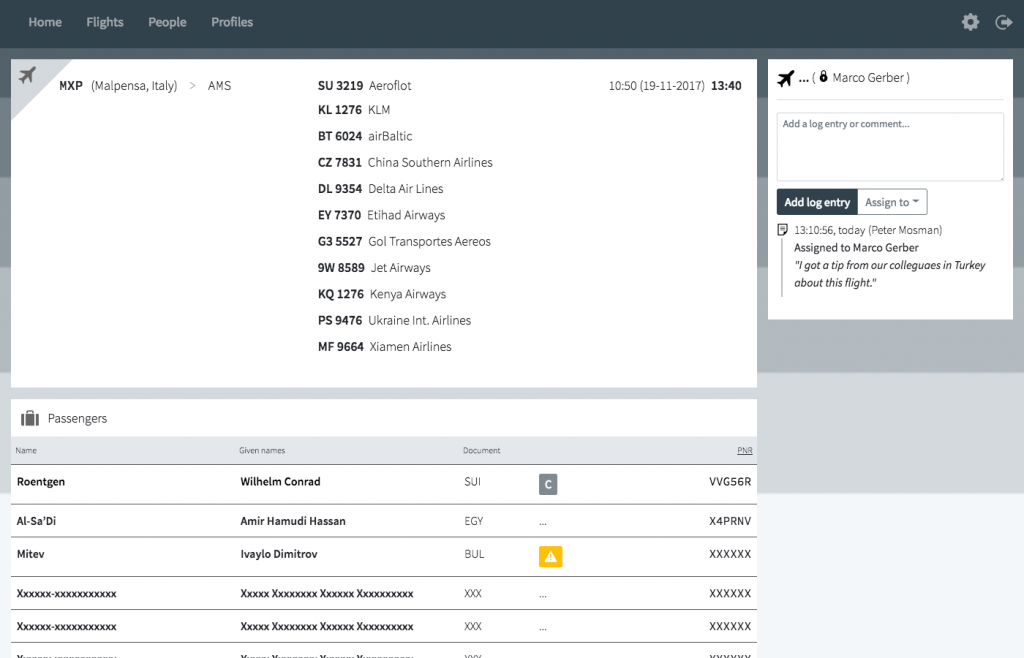Open the Assign to dropdown
1024x658 pixels.
(x=893, y=202)
